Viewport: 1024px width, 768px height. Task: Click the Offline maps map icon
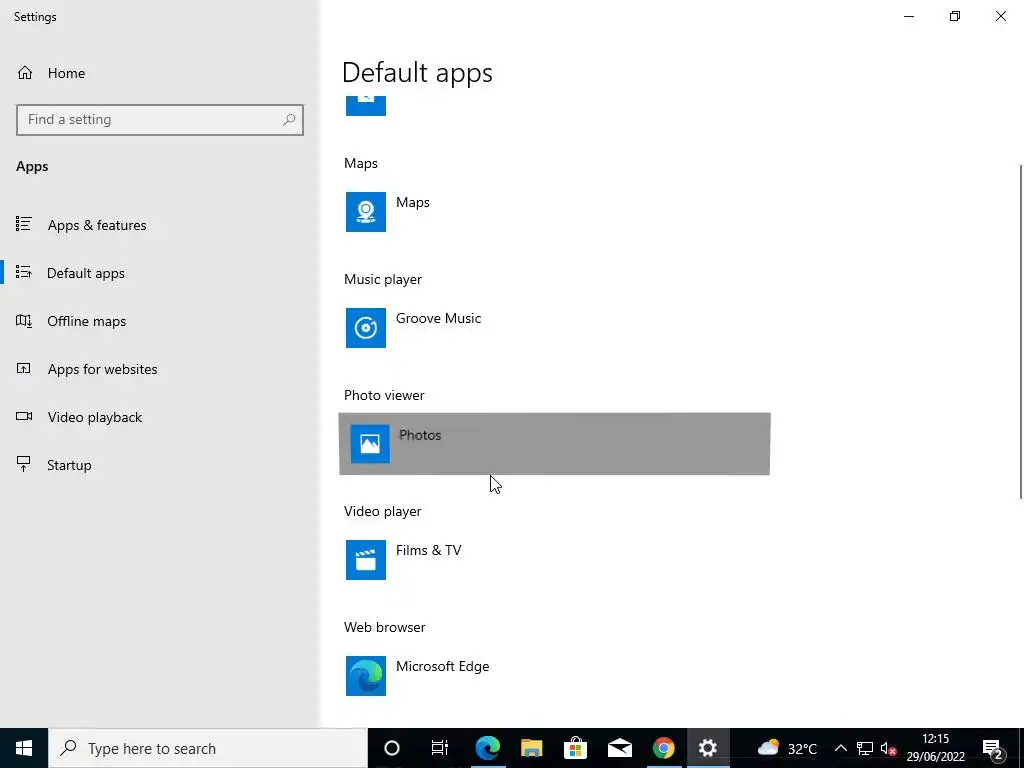click(x=24, y=321)
